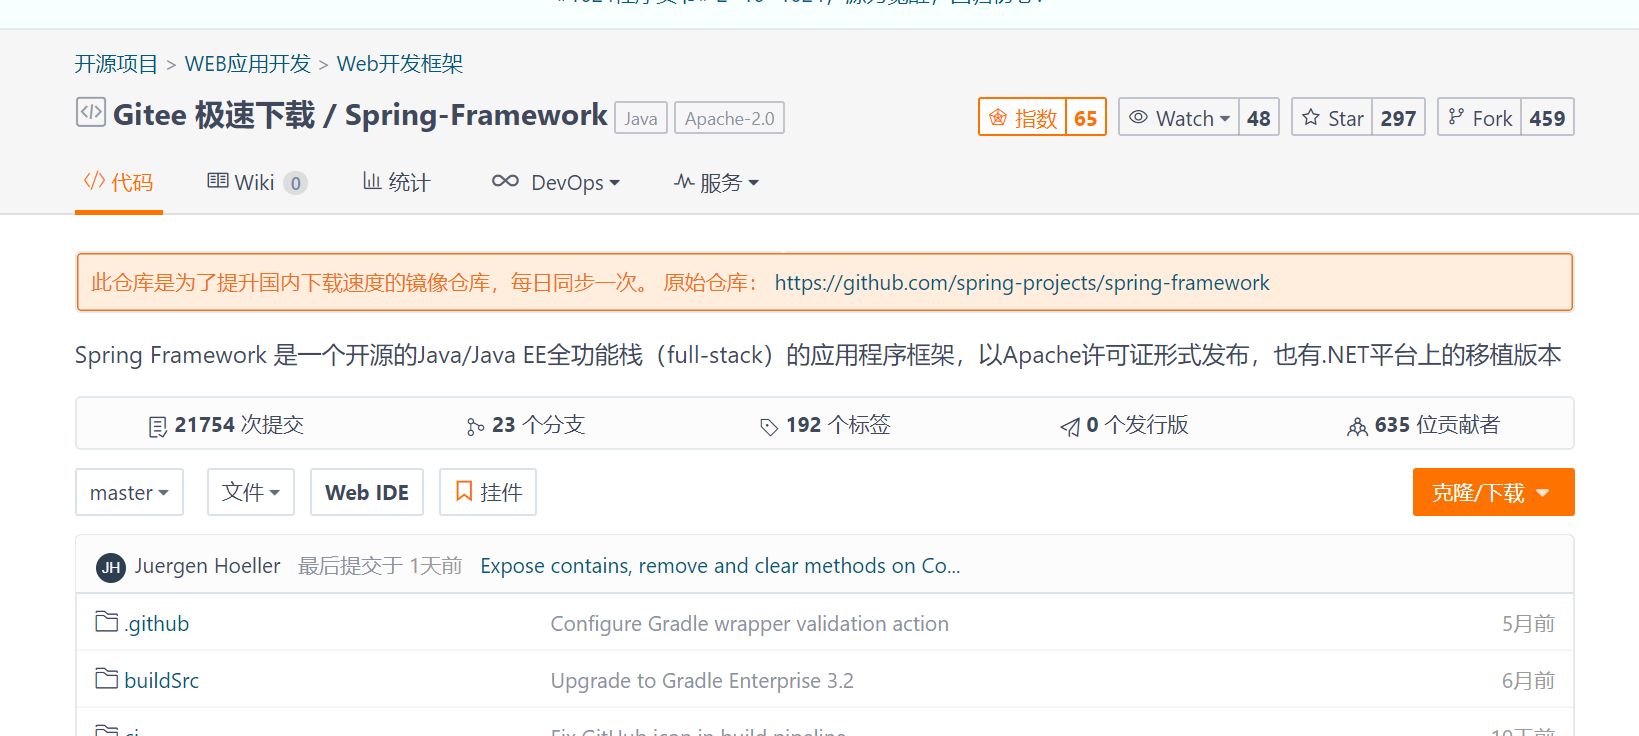Click the DevOps infinity icon
The height and width of the screenshot is (736, 1639).
[x=505, y=181]
